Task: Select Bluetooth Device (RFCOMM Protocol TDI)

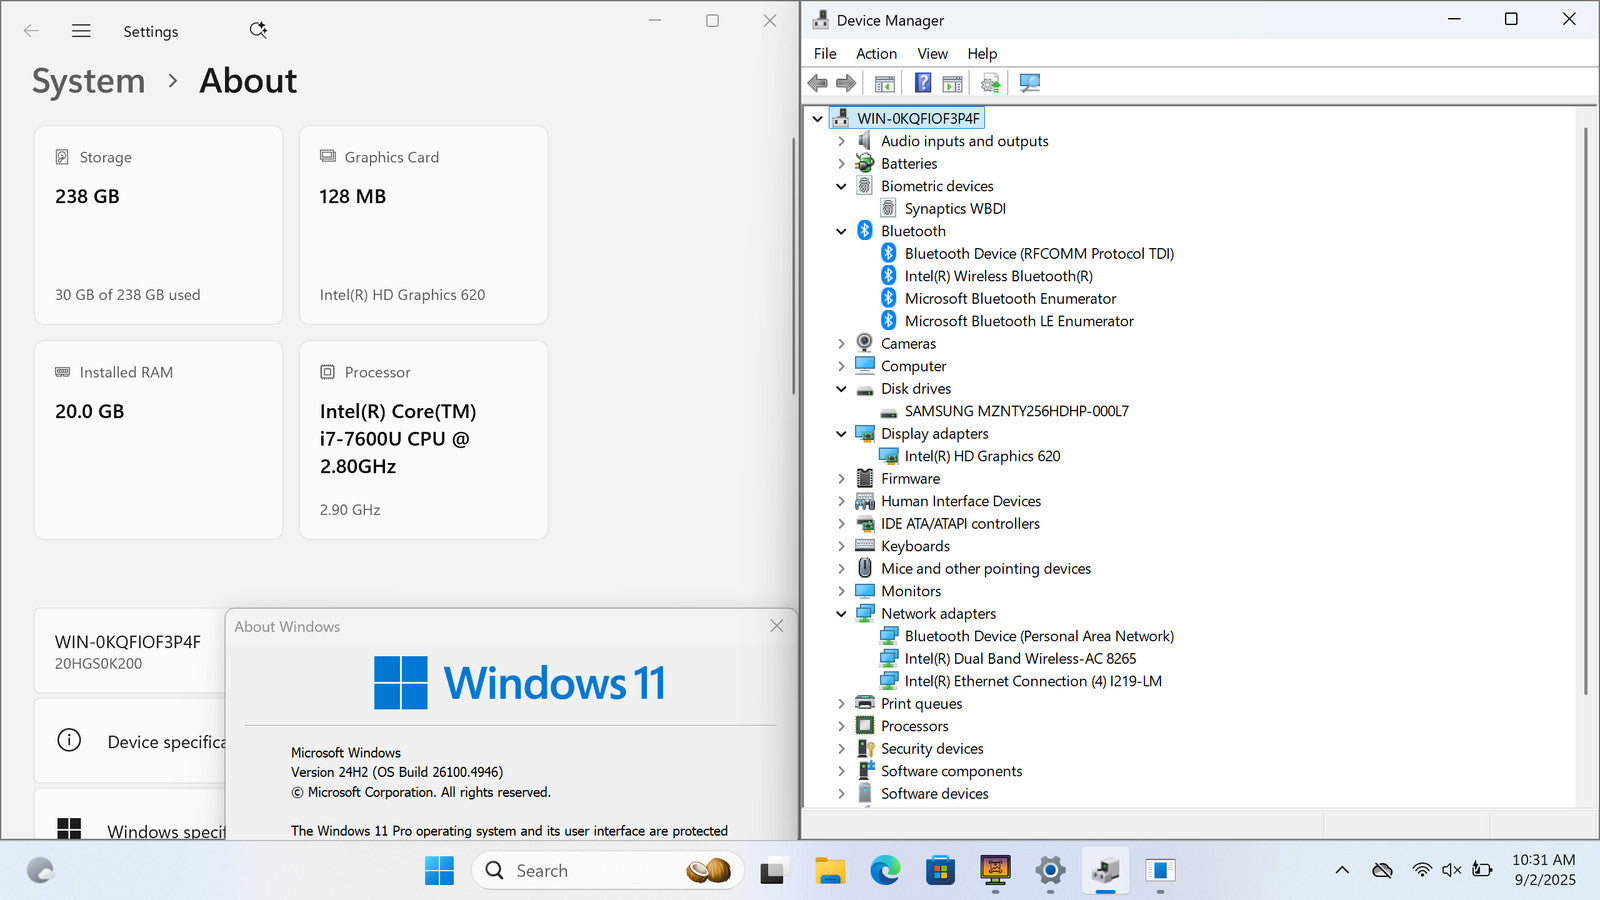Action: click(x=1039, y=254)
